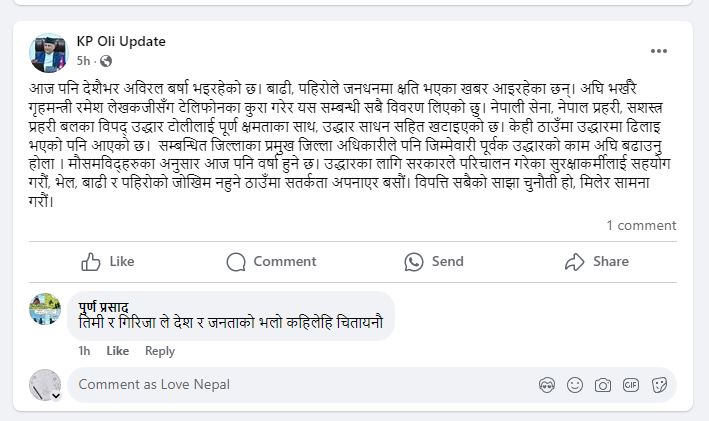Open the post options three-dot menu
This screenshot has width=709, height=421.
pyautogui.click(x=658, y=50)
